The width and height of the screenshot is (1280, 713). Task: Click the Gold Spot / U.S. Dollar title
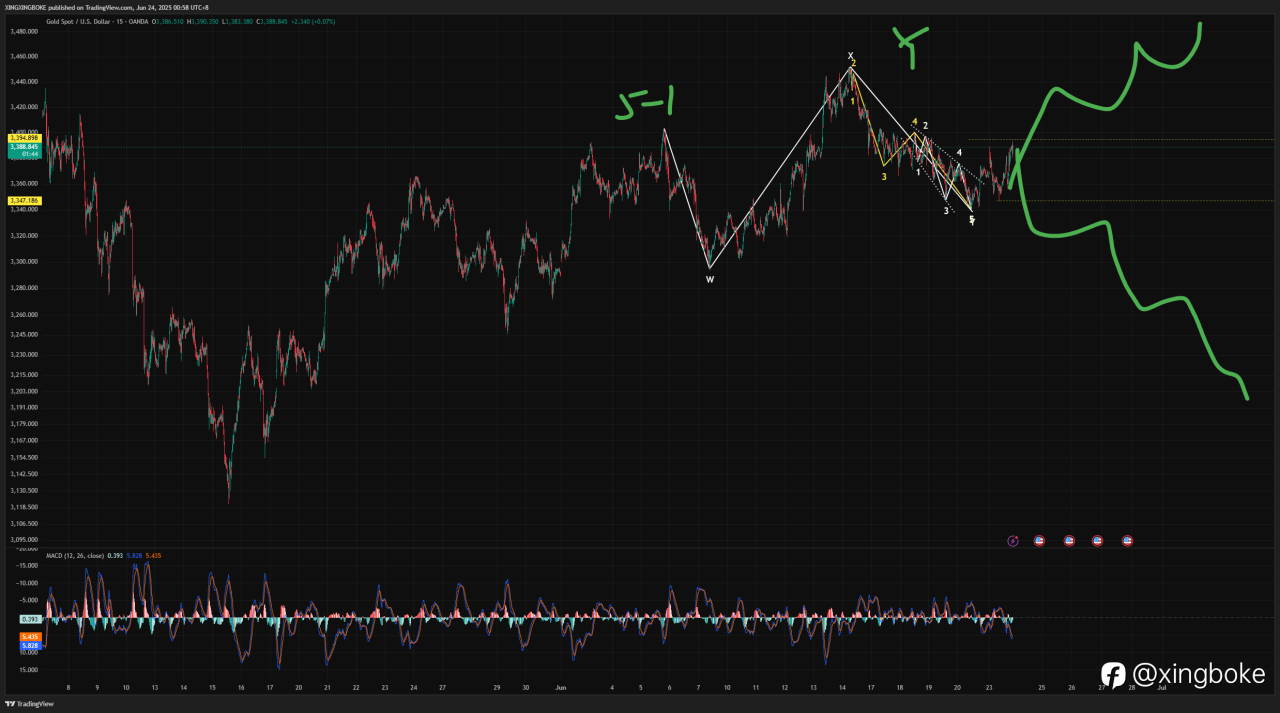pos(82,19)
